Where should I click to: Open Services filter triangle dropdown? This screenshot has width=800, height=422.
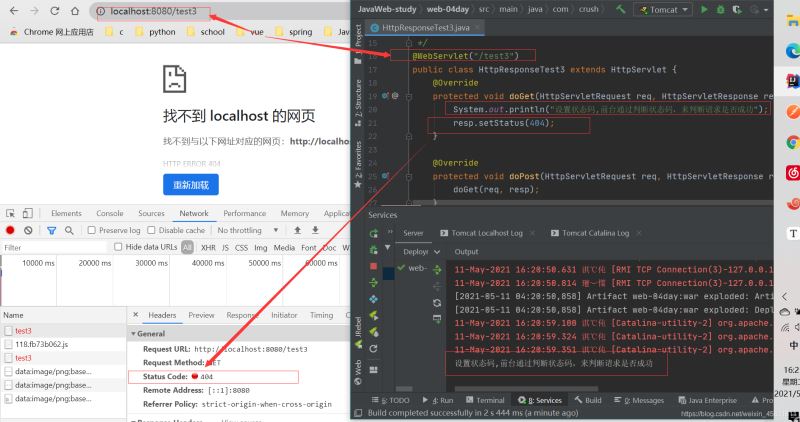point(388,247)
